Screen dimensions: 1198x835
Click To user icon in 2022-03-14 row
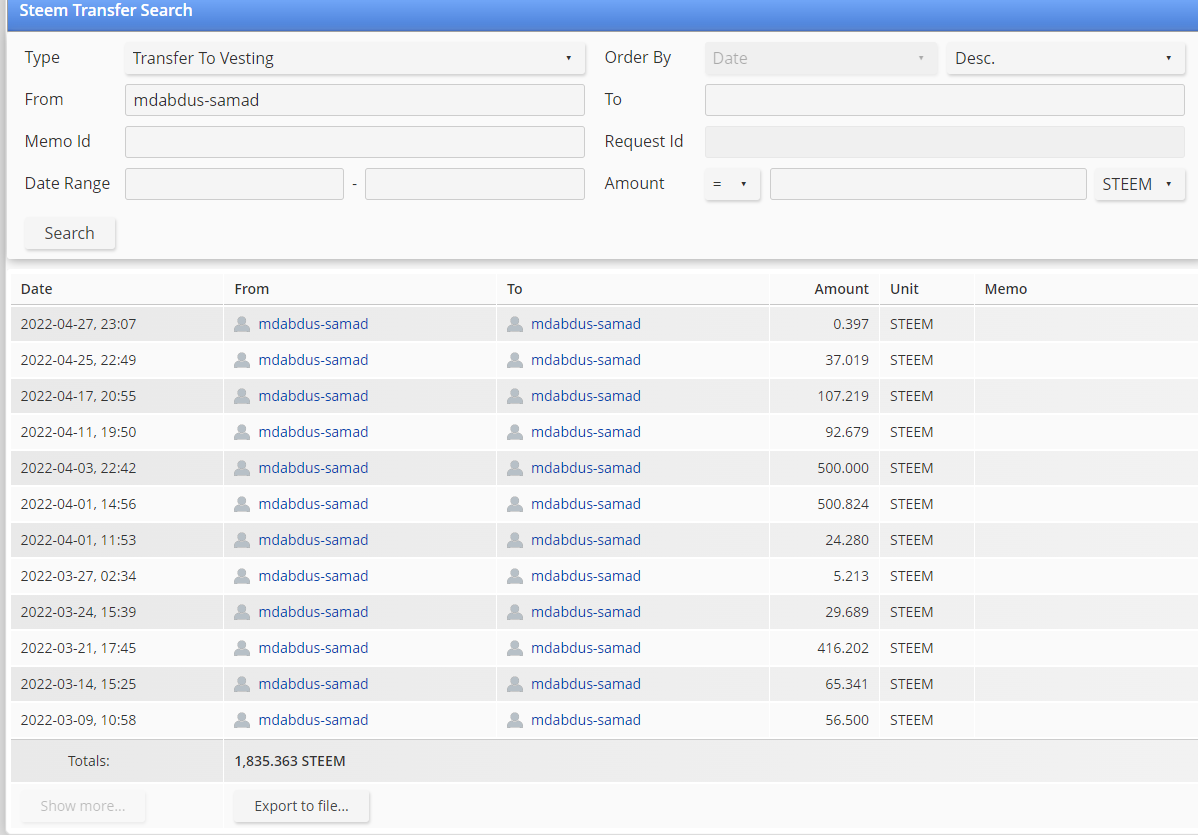tap(515, 684)
